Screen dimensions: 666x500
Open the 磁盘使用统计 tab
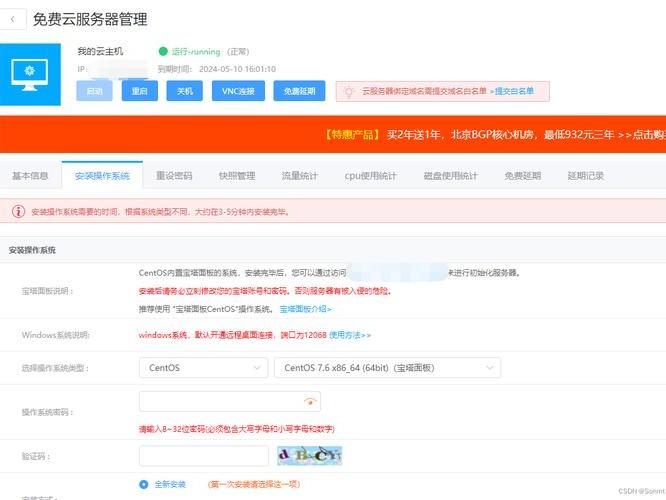point(451,175)
